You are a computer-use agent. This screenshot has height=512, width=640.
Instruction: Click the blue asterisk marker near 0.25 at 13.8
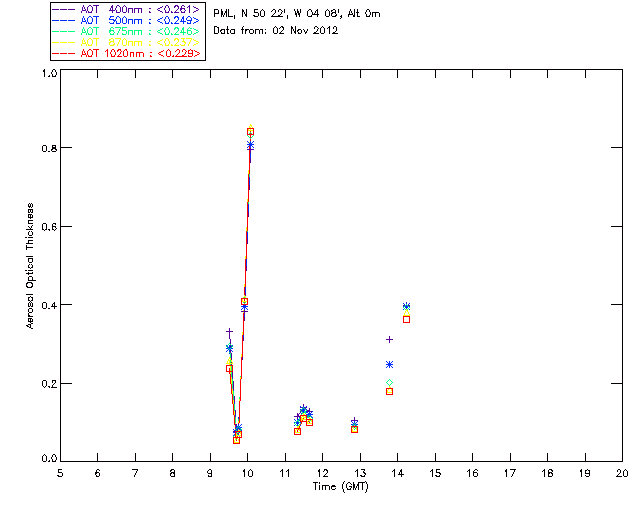pos(389,364)
